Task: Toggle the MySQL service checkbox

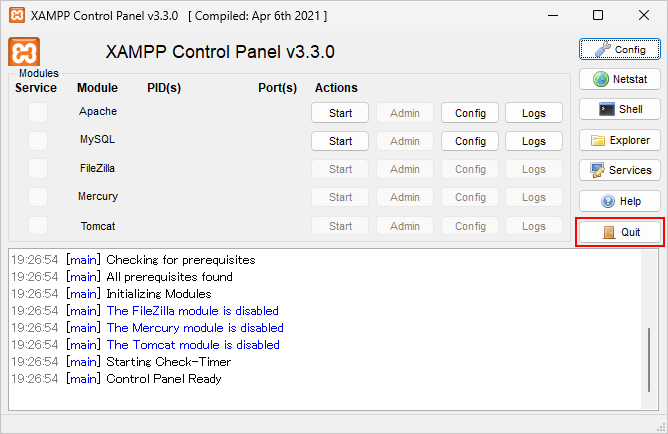Action: click(x=38, y=140)
